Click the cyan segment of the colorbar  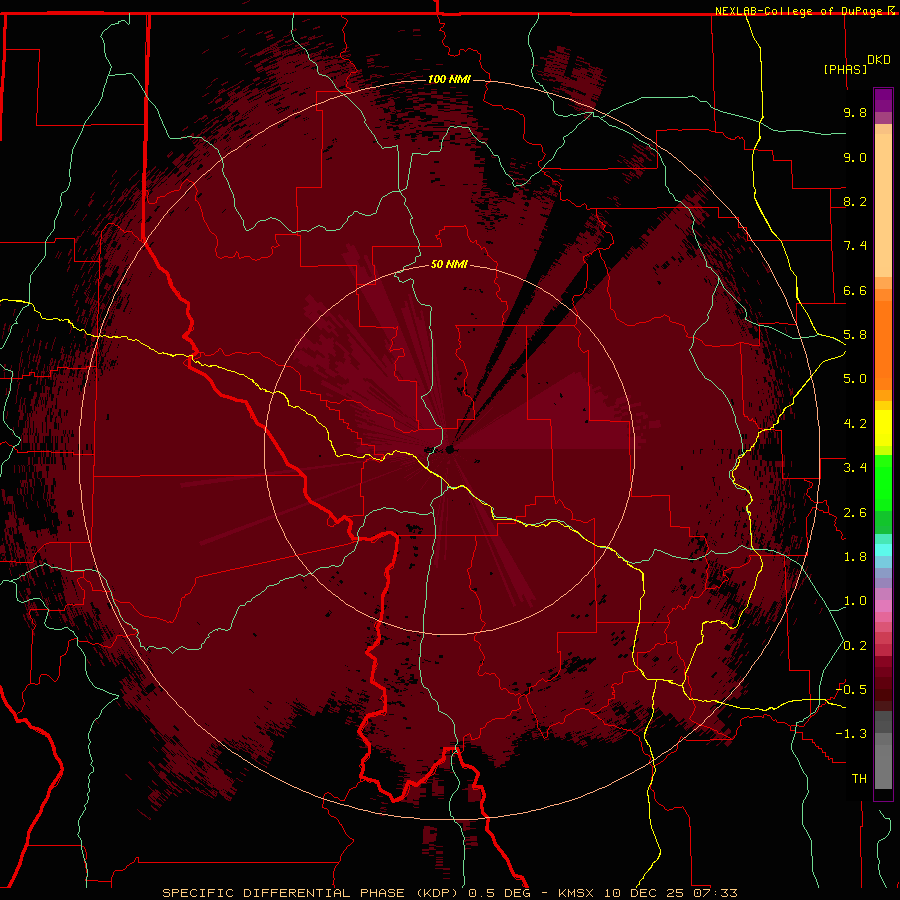point(883,550)
